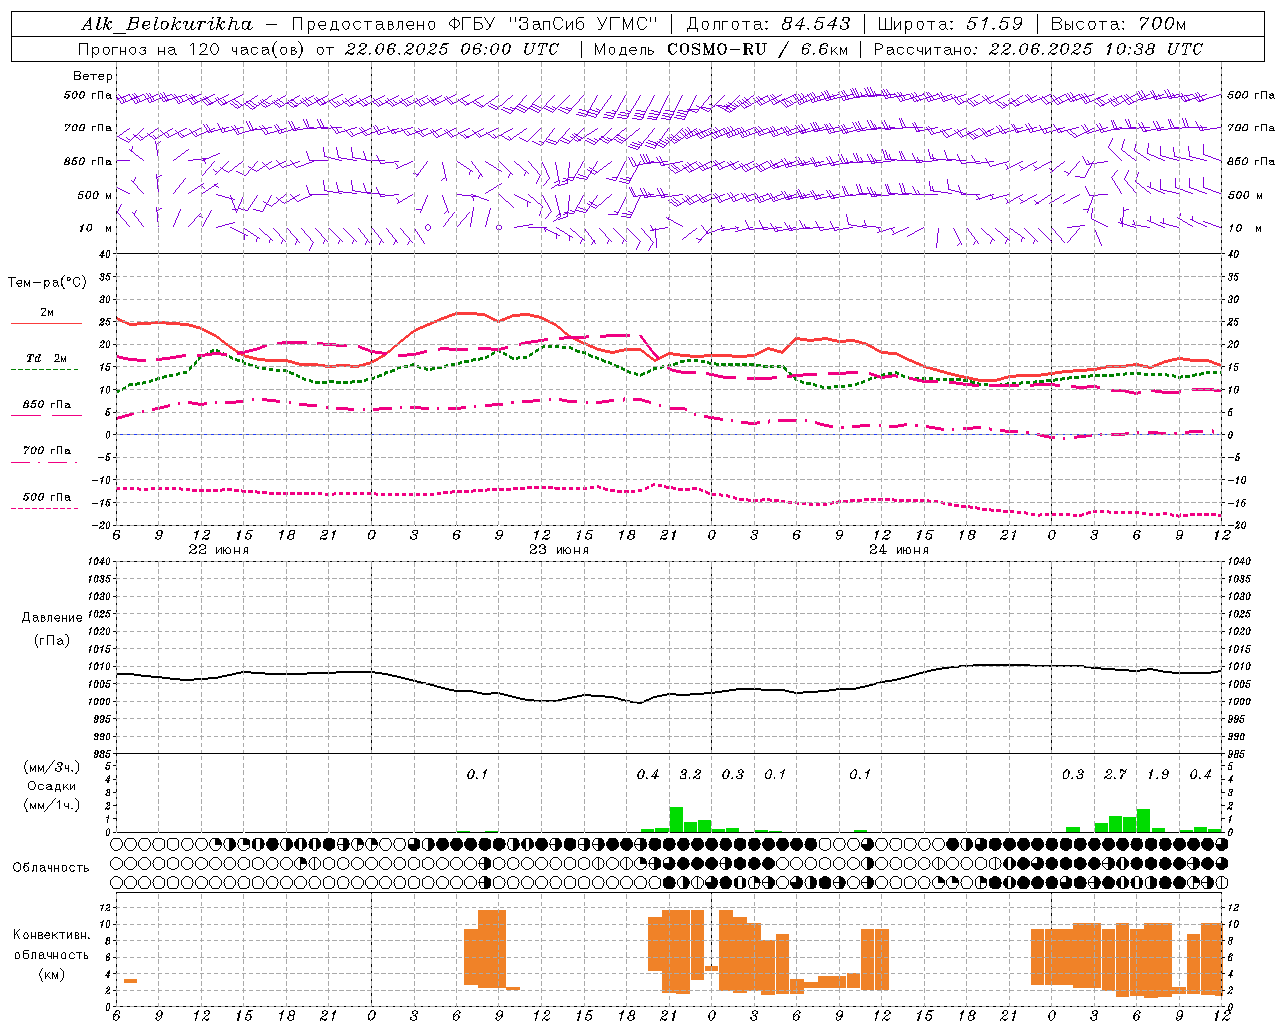Viewport: 1280px width, 1024px height.
Task: Click the latitude value Широта: 51.59
Action: pyautogui.click(x=950, y=23)
